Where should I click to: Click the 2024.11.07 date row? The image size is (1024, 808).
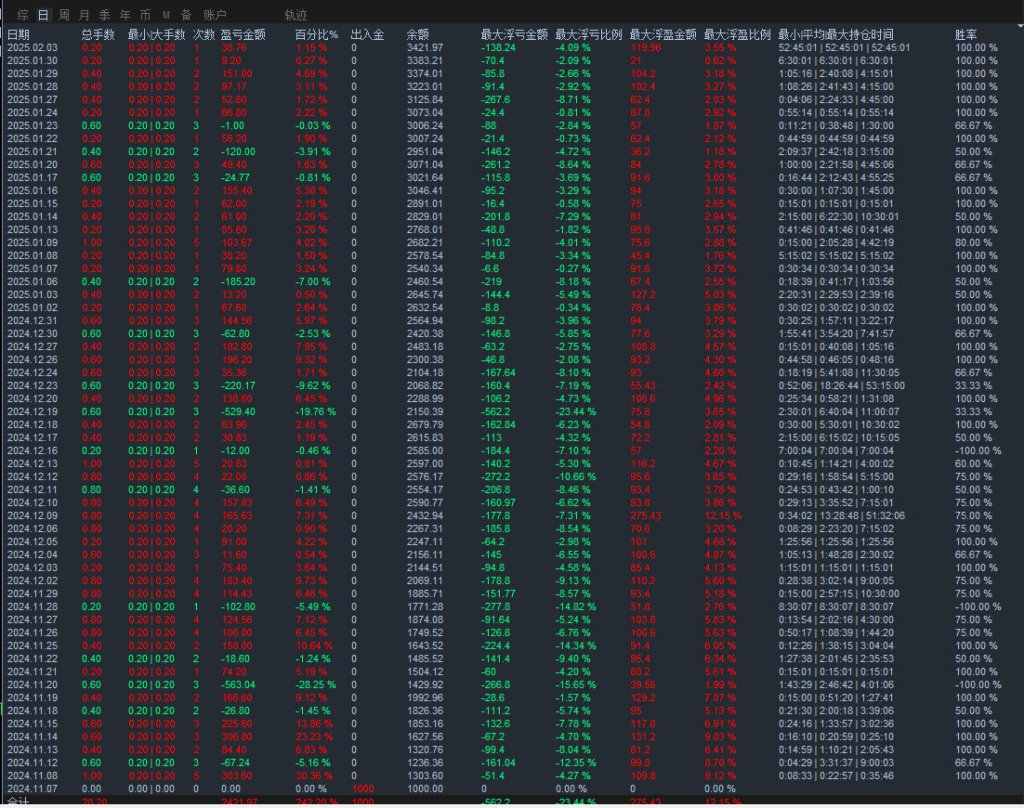[x=33, y=787]
